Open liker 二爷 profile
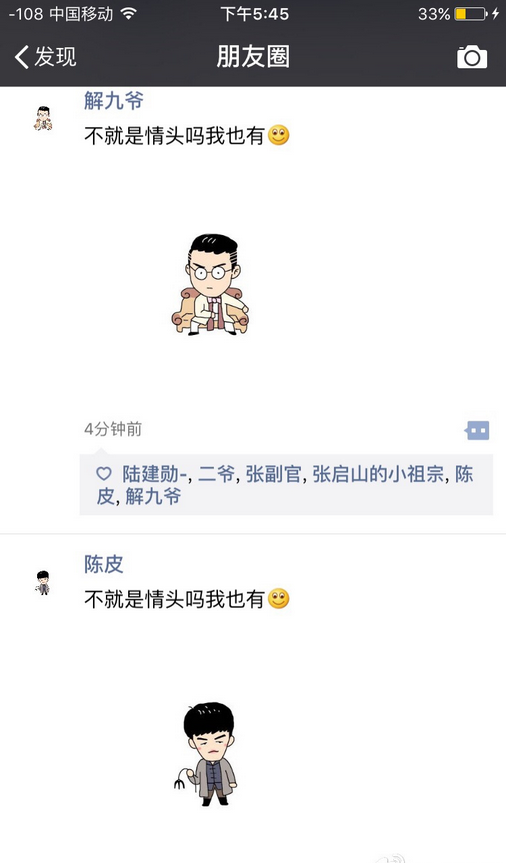The height and width of the screenshot is (863, 510). click(217, 474)
